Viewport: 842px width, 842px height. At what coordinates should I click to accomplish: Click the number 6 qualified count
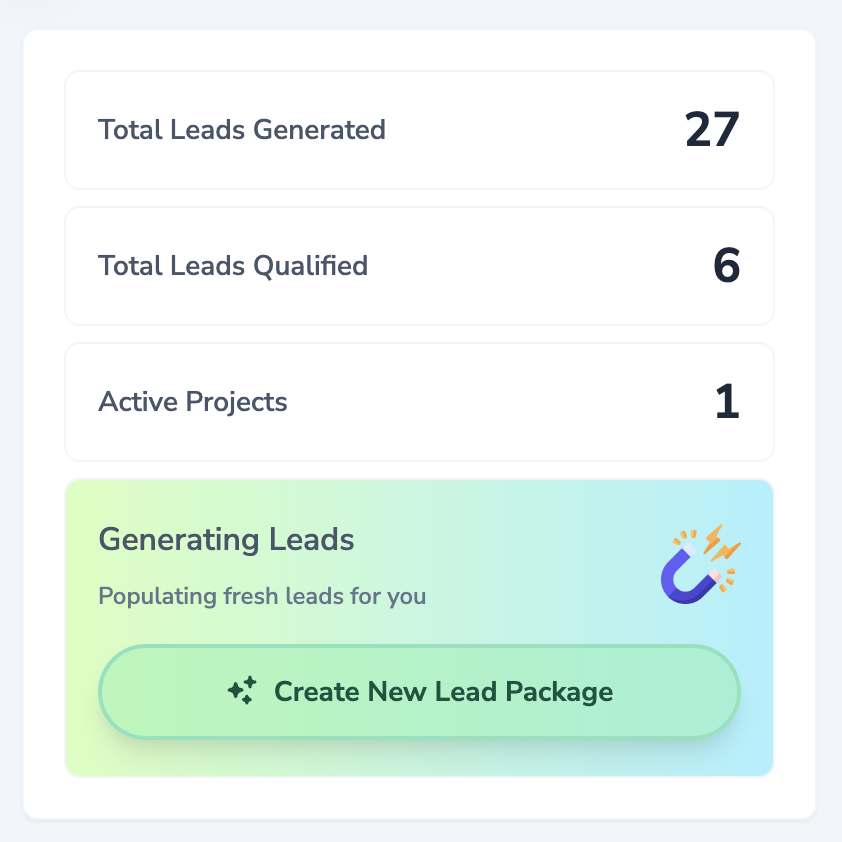click(x=727, y=265)
